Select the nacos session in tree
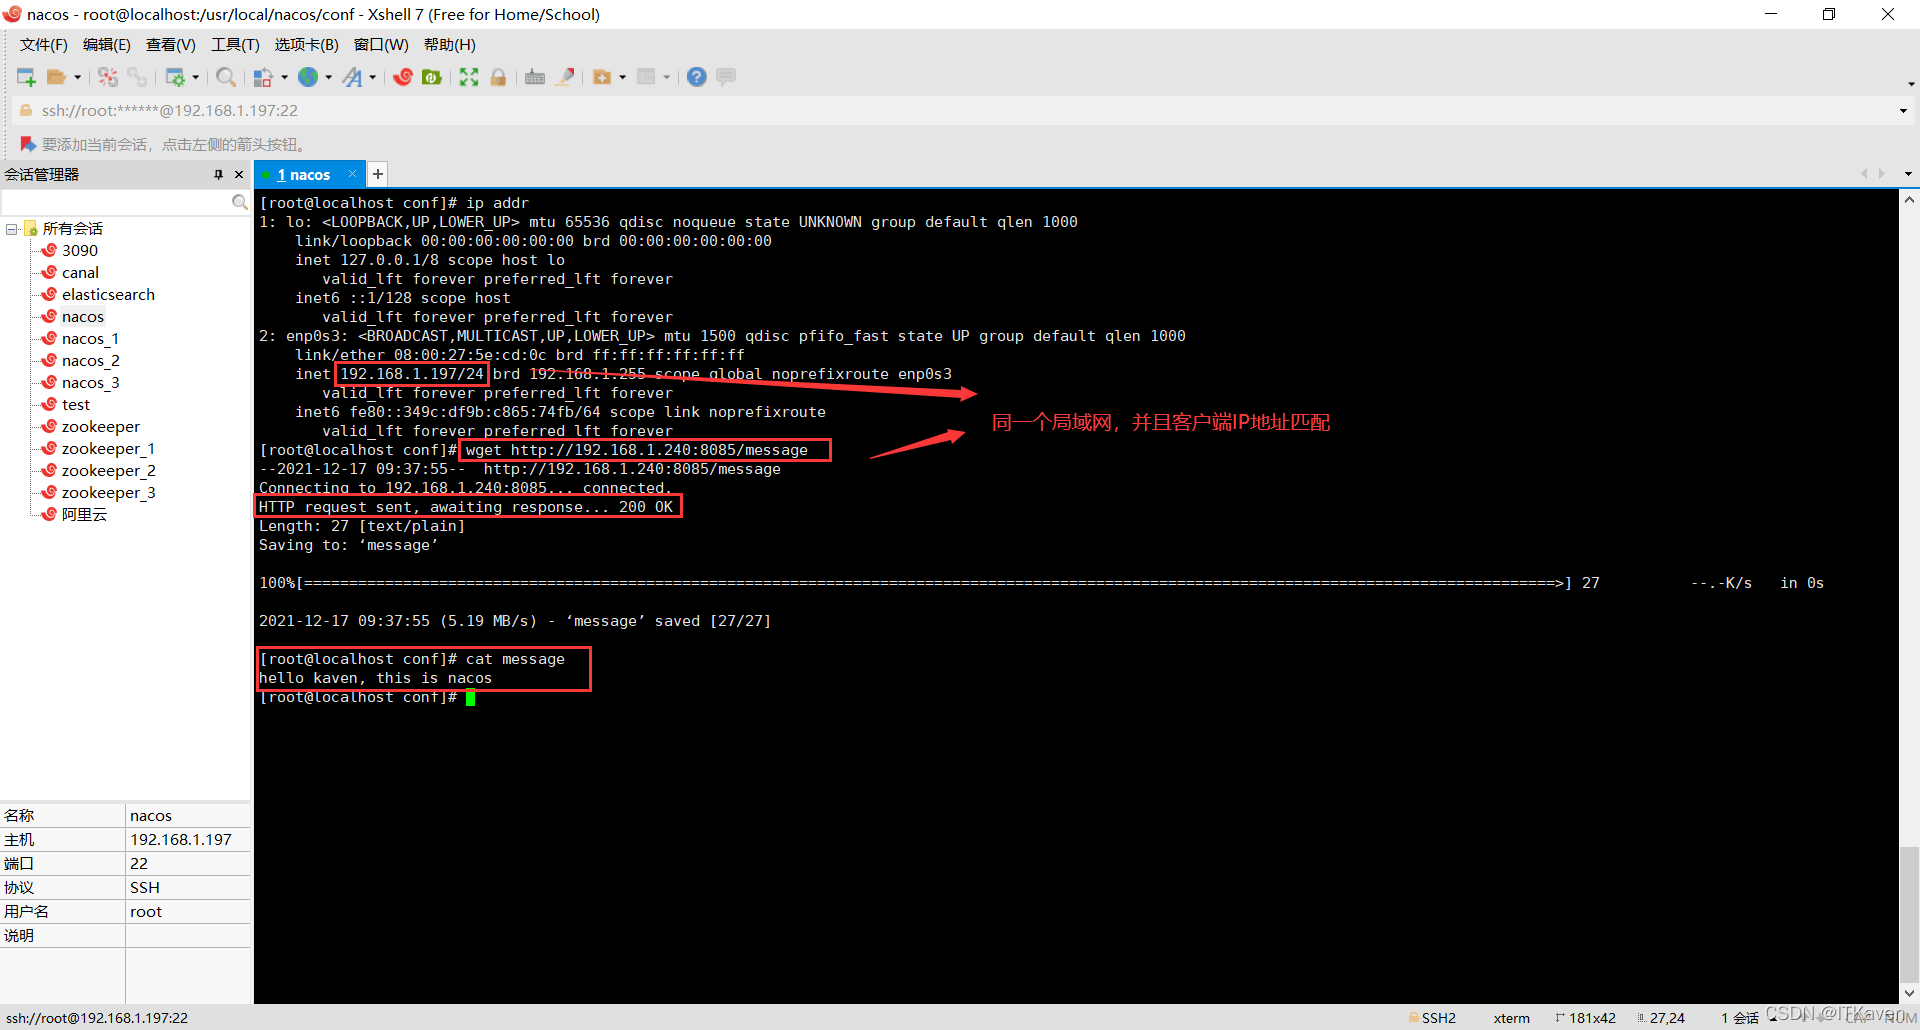 coord(83,317)
